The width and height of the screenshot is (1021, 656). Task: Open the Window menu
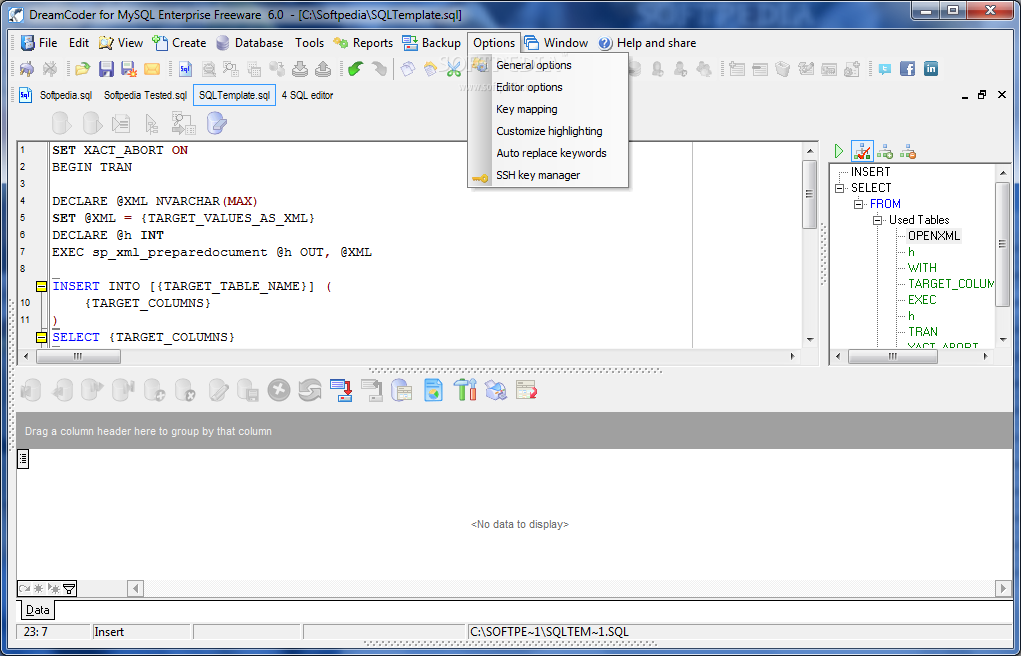click(x=557, y=43)
